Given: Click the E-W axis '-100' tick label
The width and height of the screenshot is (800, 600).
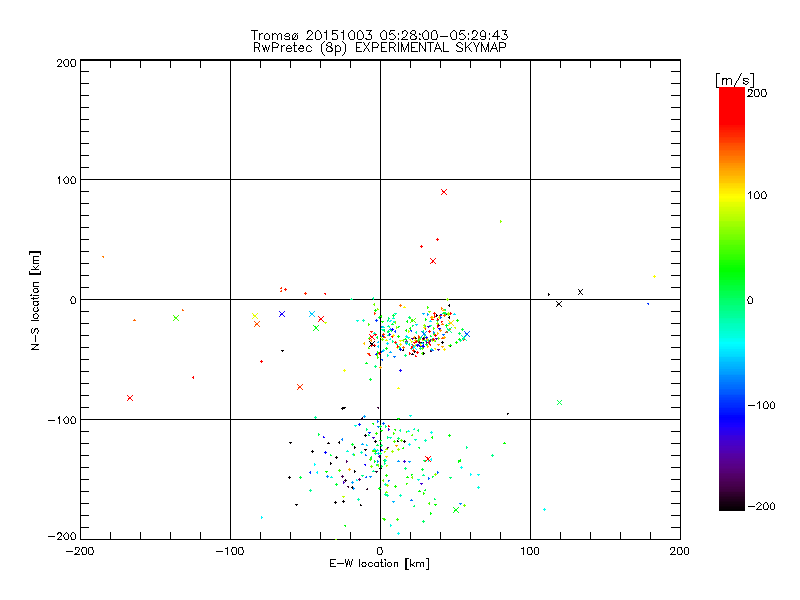Looking at the screenshot, I should pos(230,551).
